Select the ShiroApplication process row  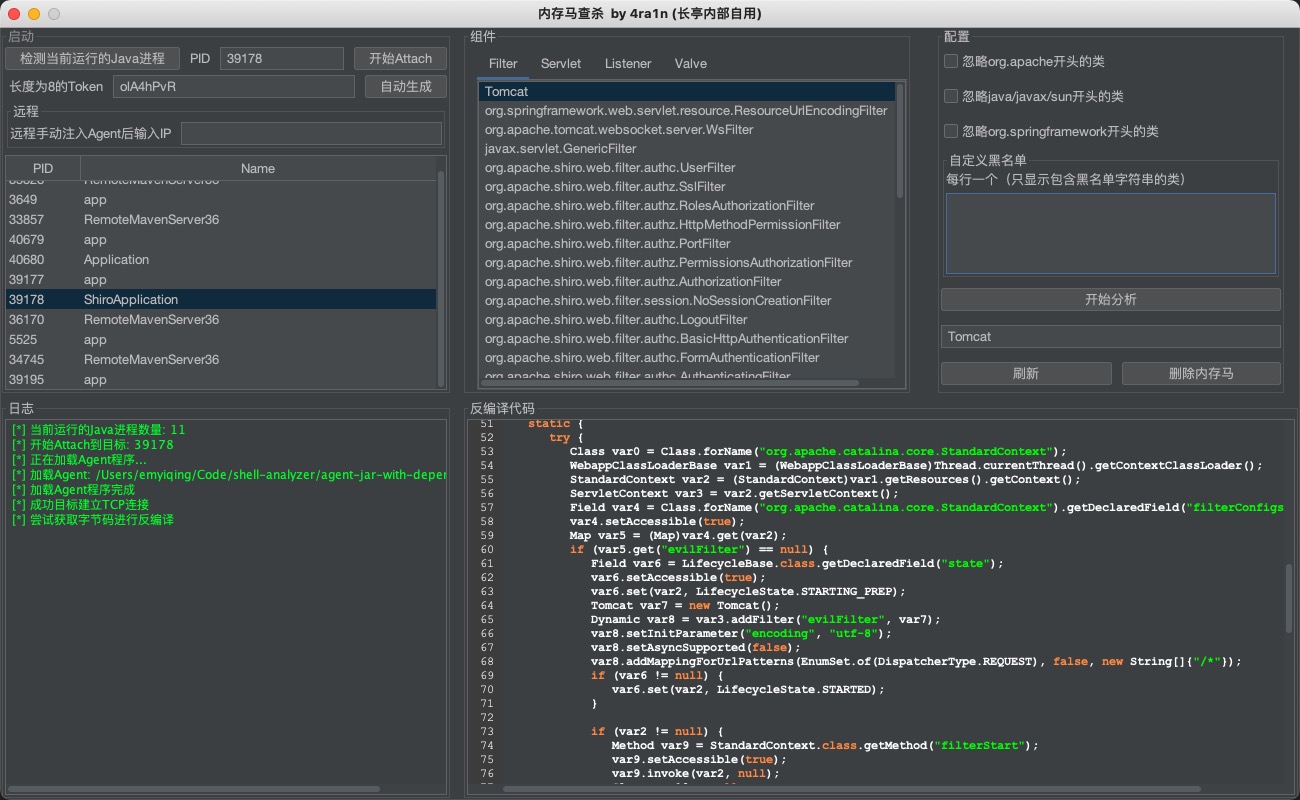(x=221, y=299)
